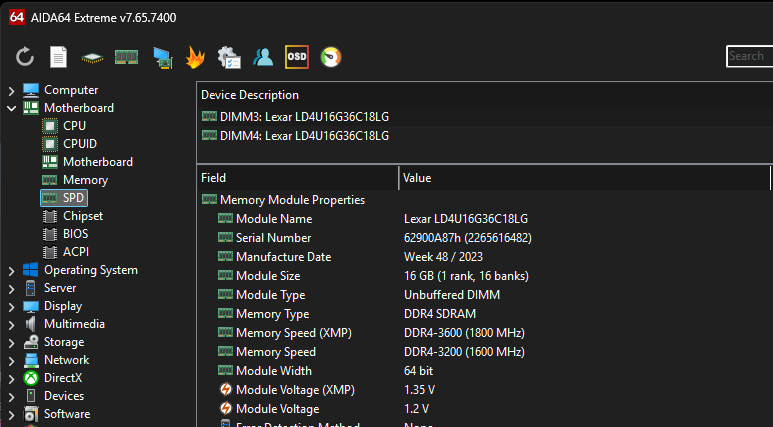Select Software in the tree
The image size is (773, 427).
coord(67,414)
